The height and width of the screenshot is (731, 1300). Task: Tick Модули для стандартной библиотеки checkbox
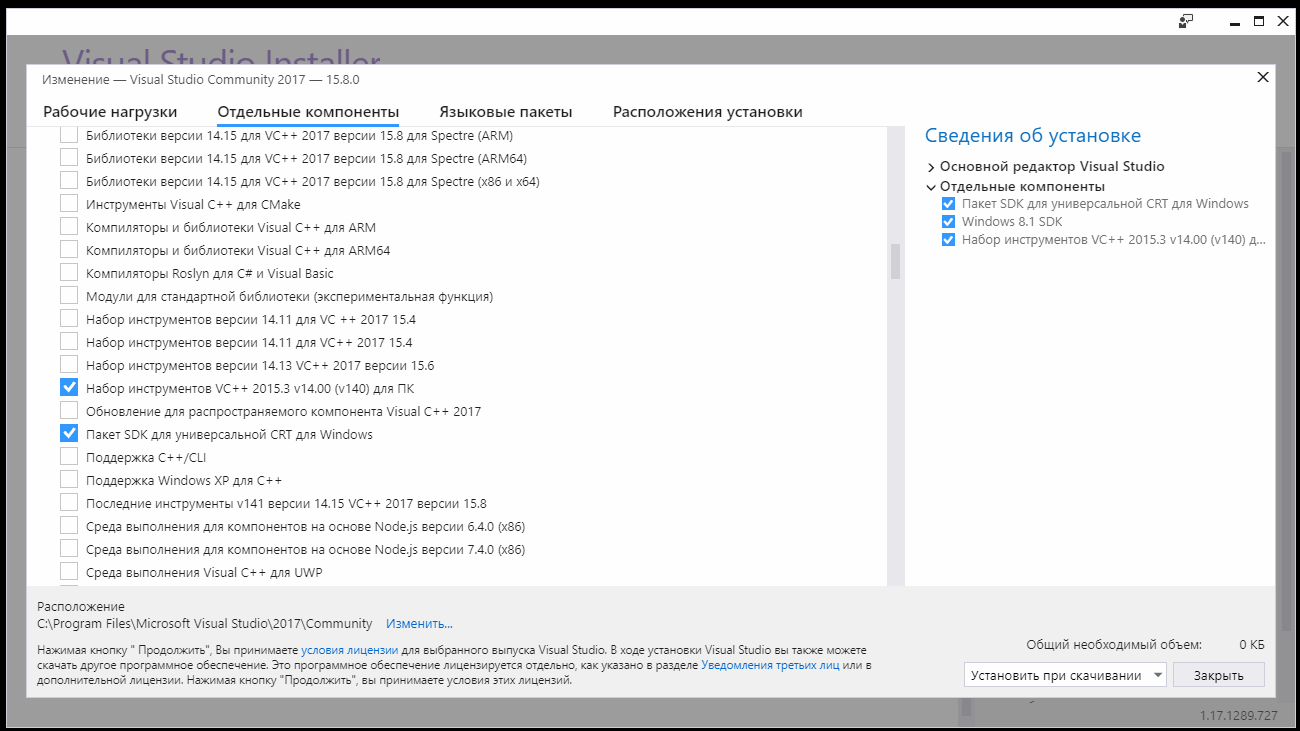69,296
